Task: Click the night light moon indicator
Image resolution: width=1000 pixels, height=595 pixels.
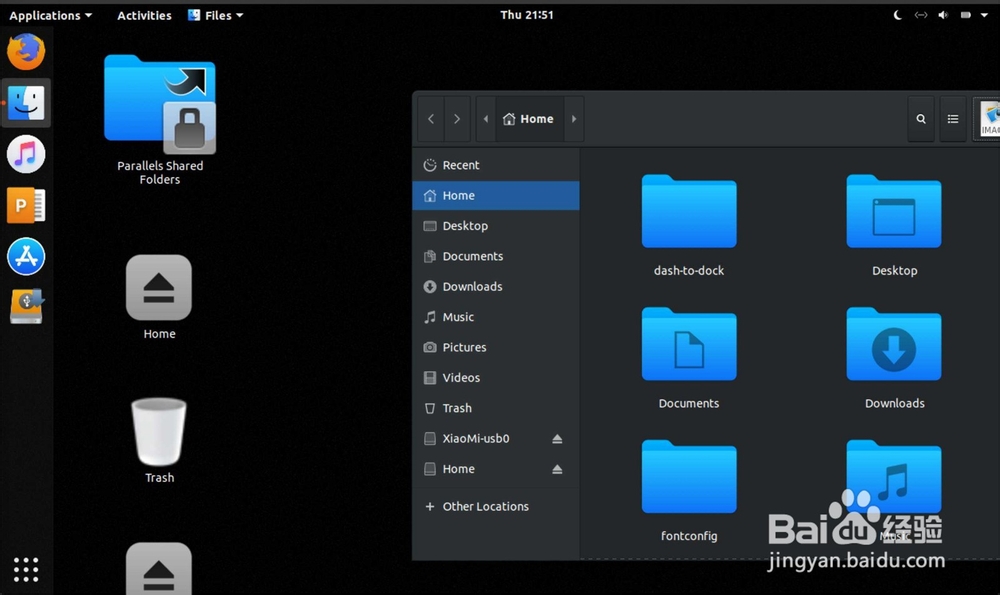Action: point(897,15)
